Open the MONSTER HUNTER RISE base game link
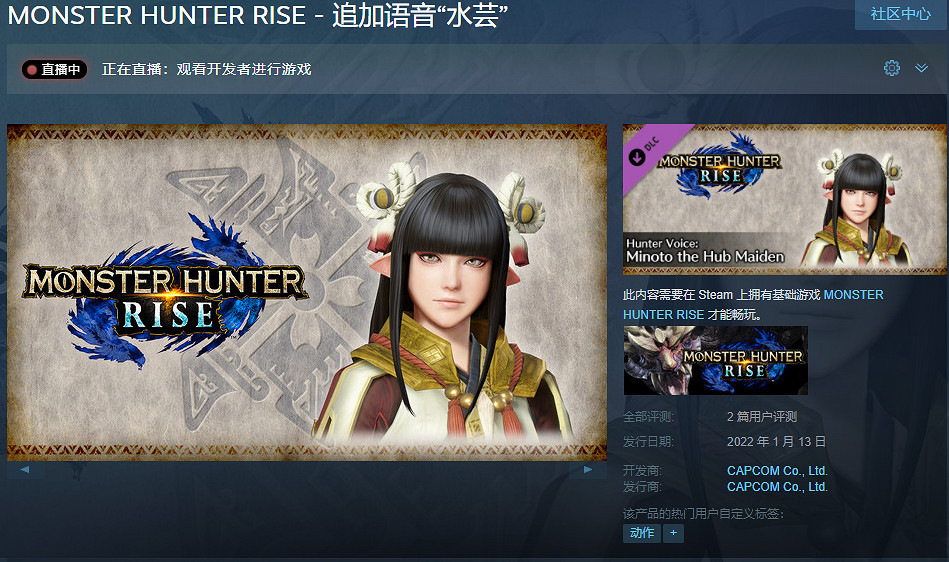The height and width of the screenshot is (562, 949). coord(753,305)
